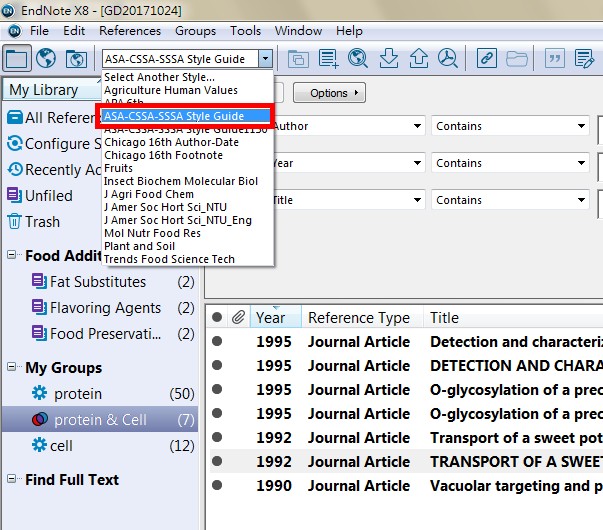
Task: Collapse the Find Full Text group set
Action: [12, 479]
